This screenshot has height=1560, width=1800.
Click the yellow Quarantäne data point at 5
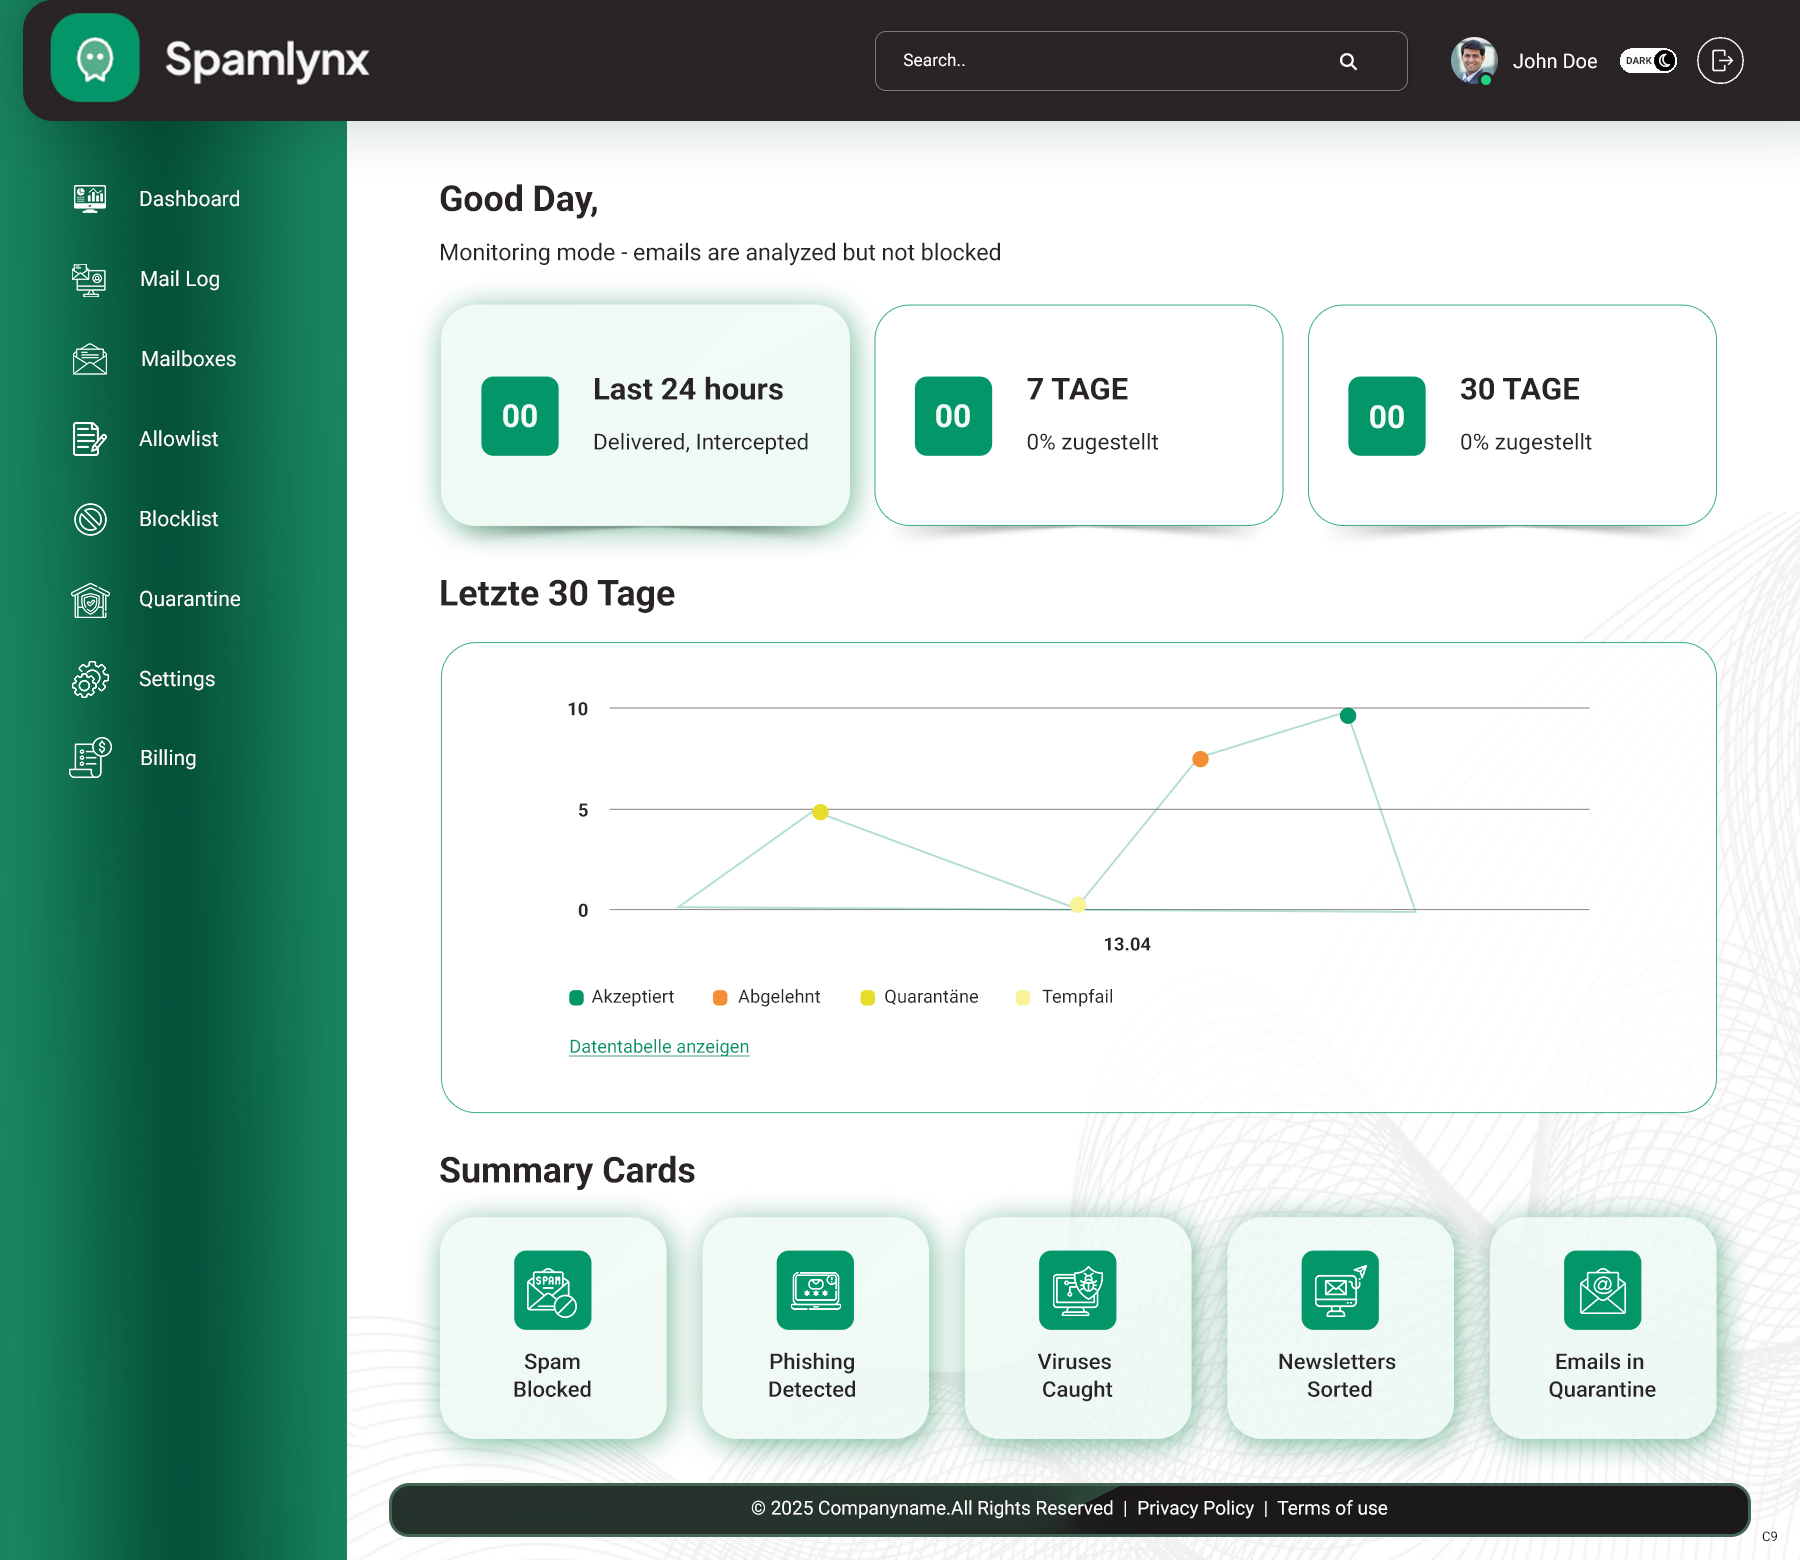click(x=820, y=812)
